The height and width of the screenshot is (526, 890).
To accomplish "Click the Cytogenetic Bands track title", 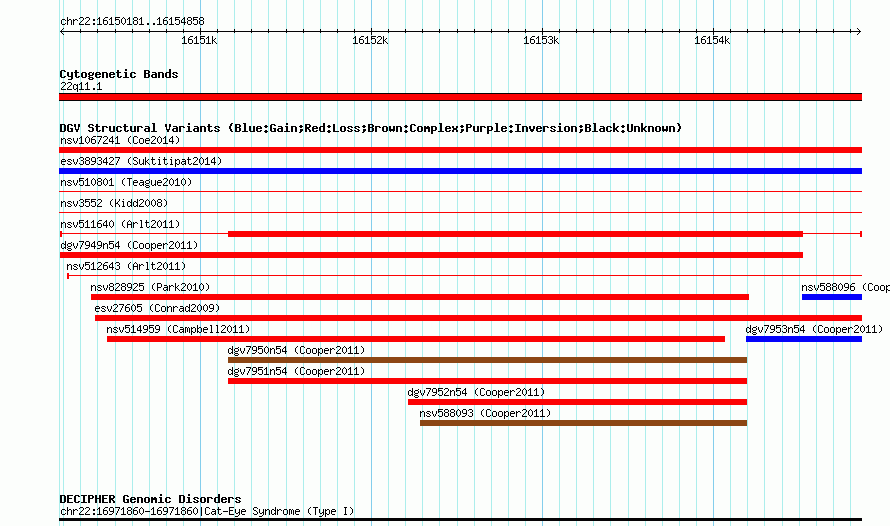I will pos(119,74).
